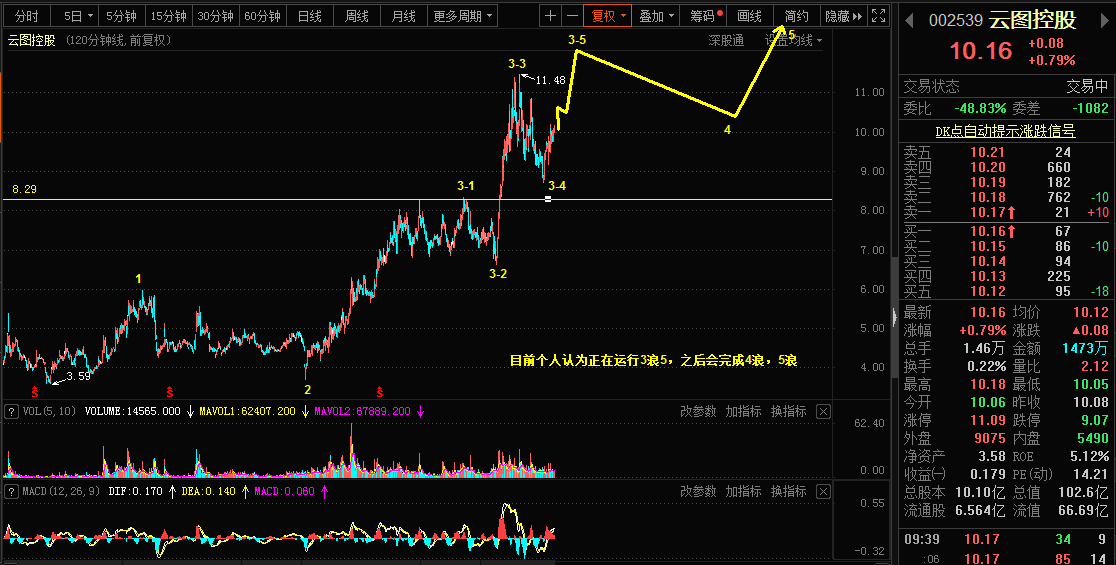Click 卖一 ask price 10.17
Screen dimensions: 1116x565
(x=988, y=212)
